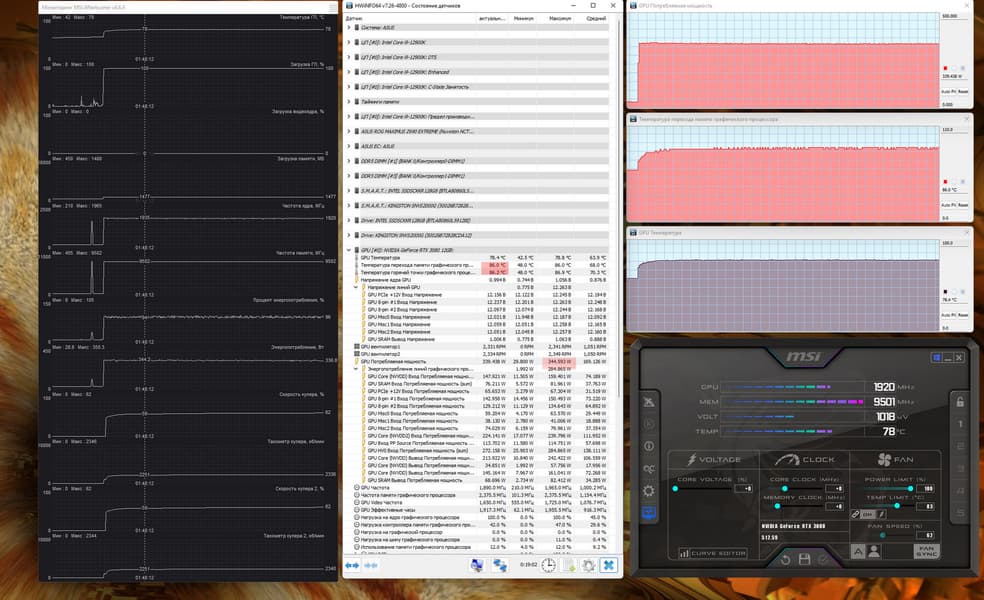The height and width of the screenshot is (600, 984).
Task: Collapse the GPU NVIDIA GeForce RTX 3080 section
Action: click(349, 250)
